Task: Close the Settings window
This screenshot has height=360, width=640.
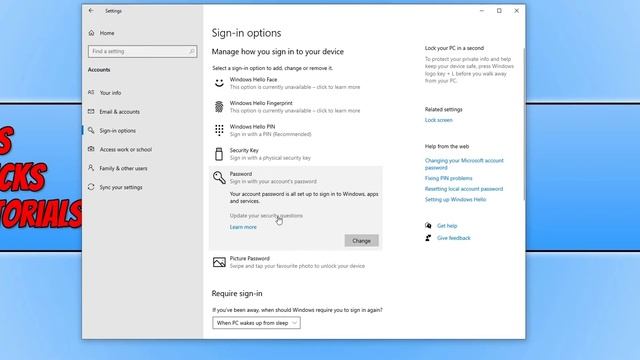Action: (516, 11)
